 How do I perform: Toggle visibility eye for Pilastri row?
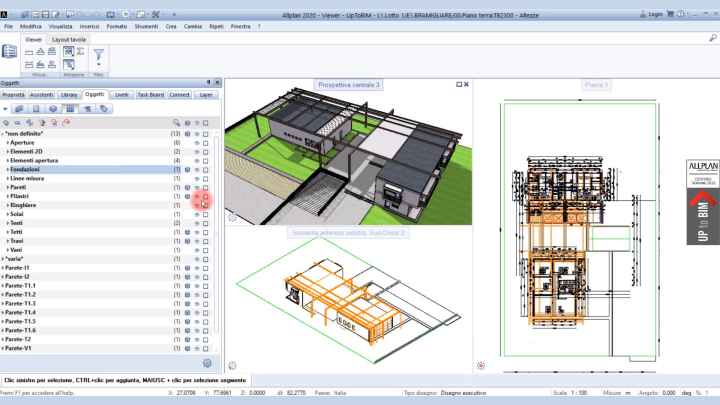[197, 197]
